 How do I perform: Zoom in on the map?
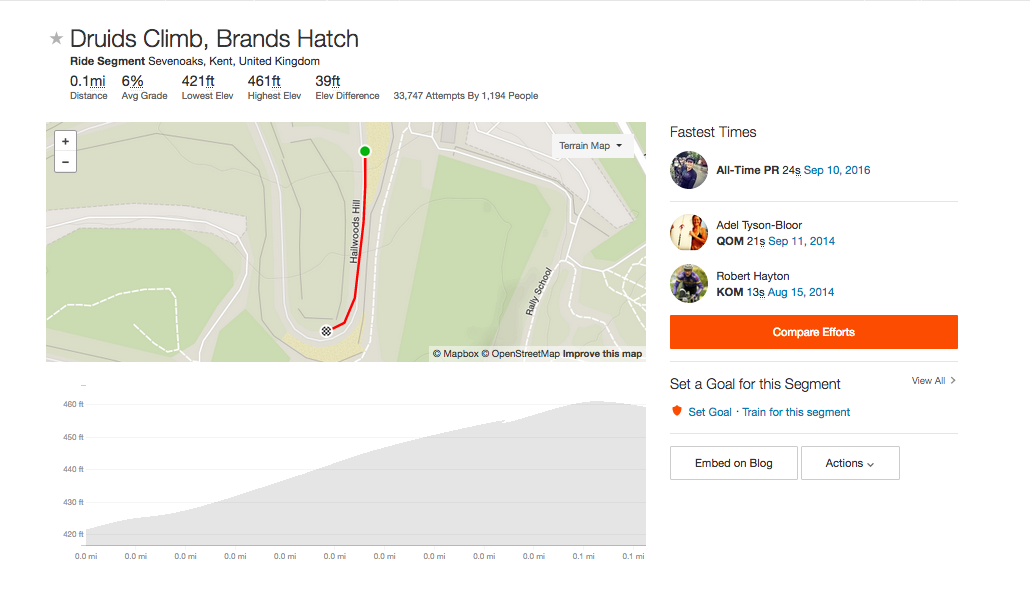(65, 142)
